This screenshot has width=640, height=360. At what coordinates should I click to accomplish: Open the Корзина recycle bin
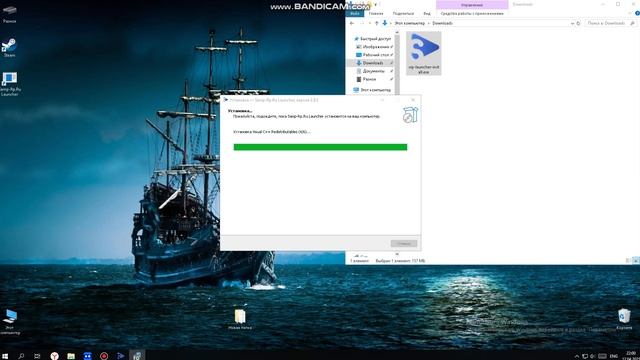point(624,319)
